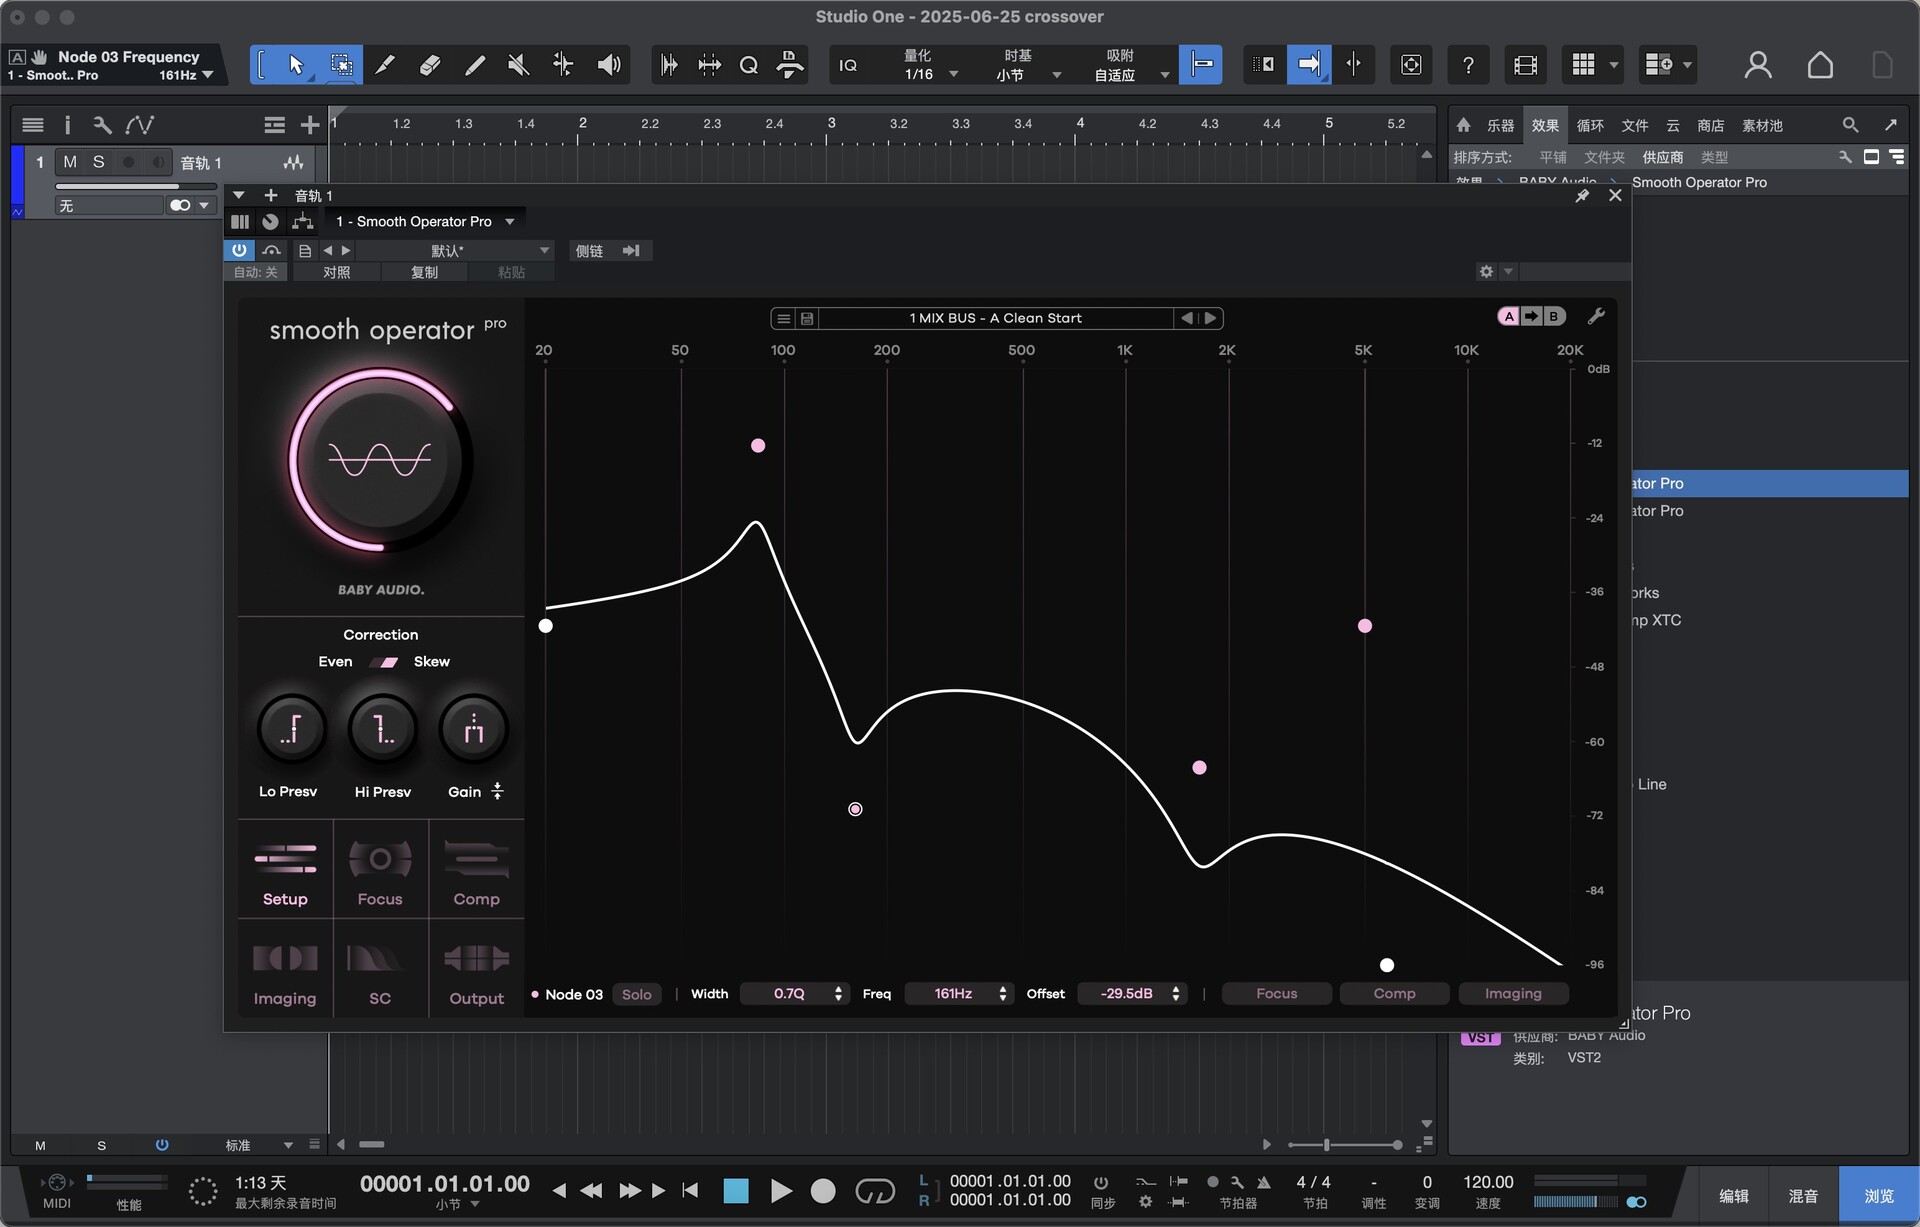Select the Bend tool

pyautogui.click(x=563, y=65)
